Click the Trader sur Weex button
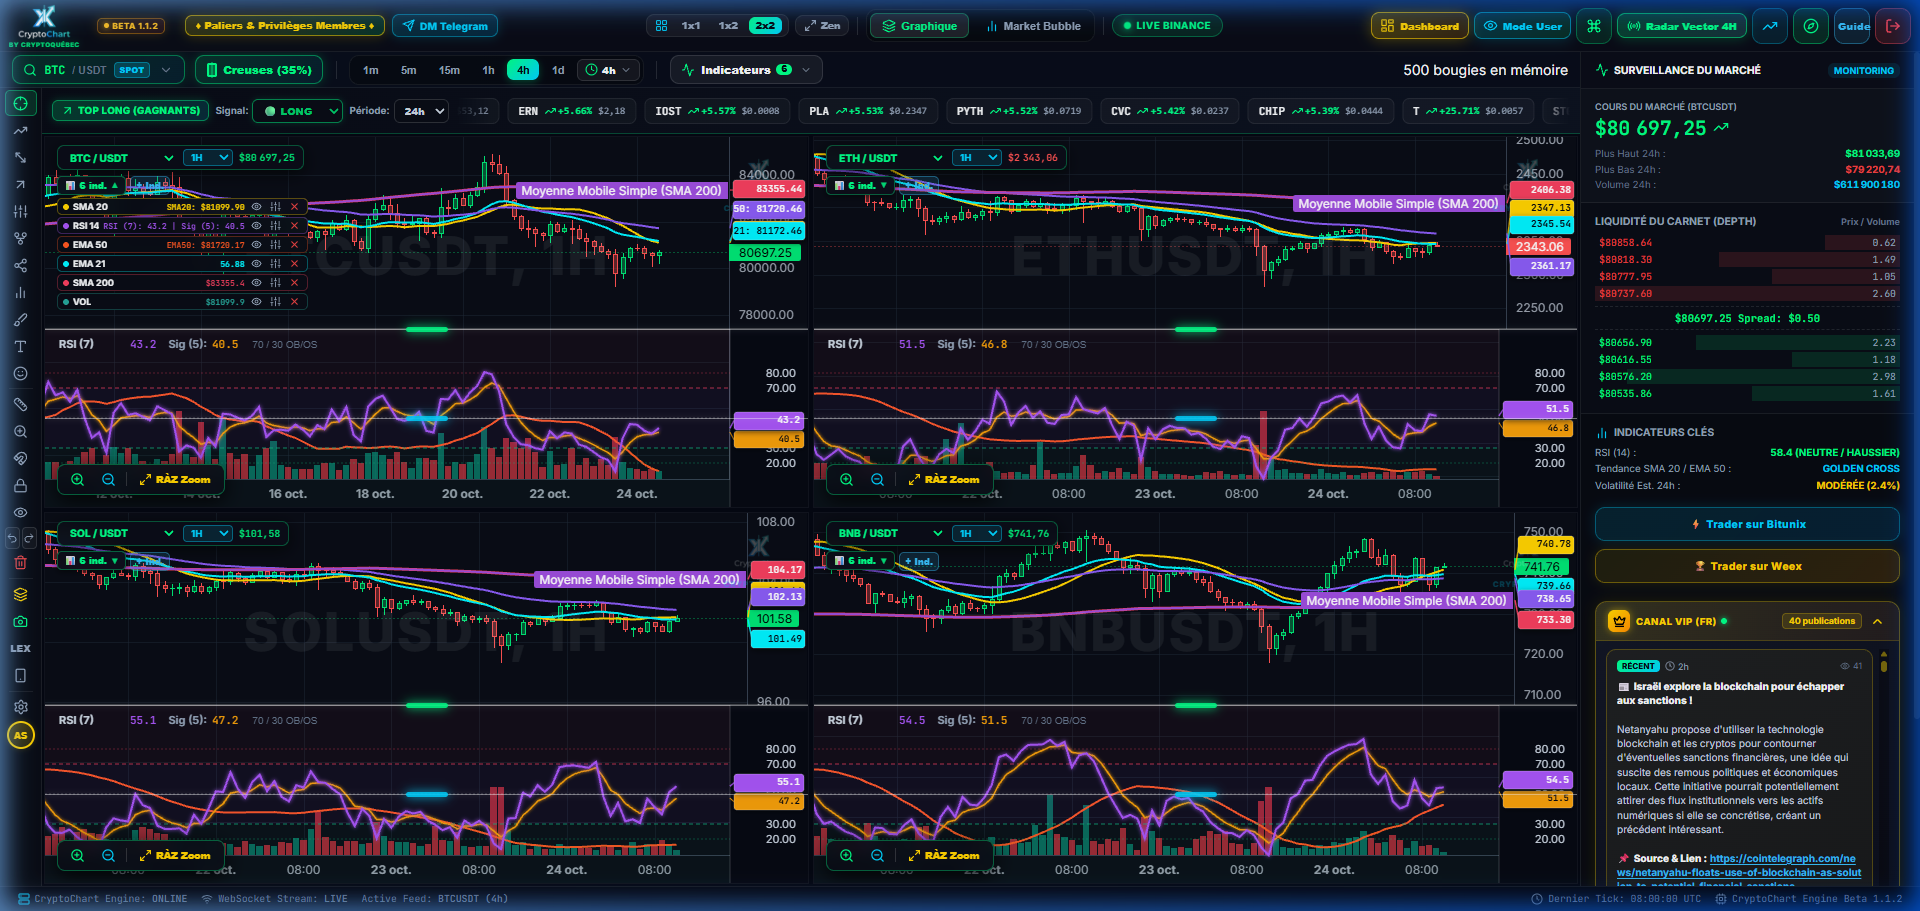 (x=1747, y=566)
